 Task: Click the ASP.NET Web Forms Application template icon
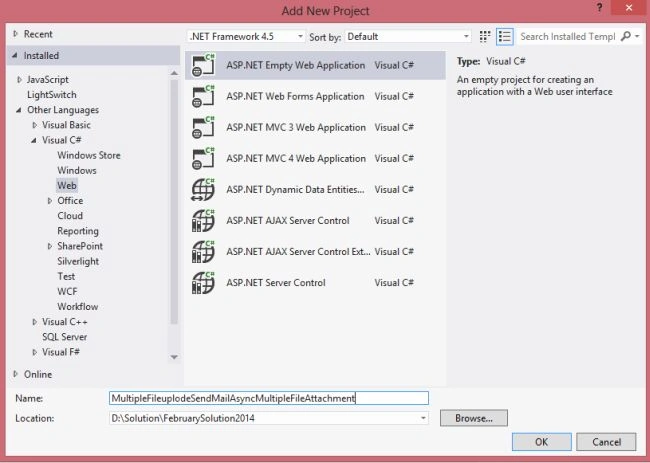203,96
